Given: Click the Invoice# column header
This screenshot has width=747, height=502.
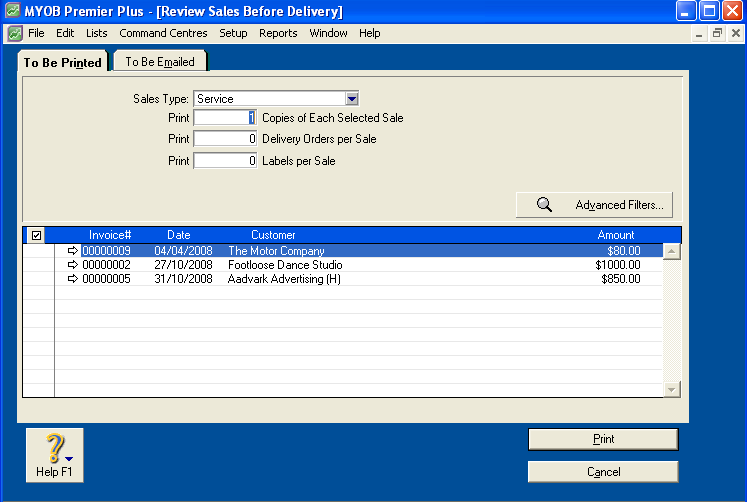Looking at the screenshot, I should (x=110, y=235).
